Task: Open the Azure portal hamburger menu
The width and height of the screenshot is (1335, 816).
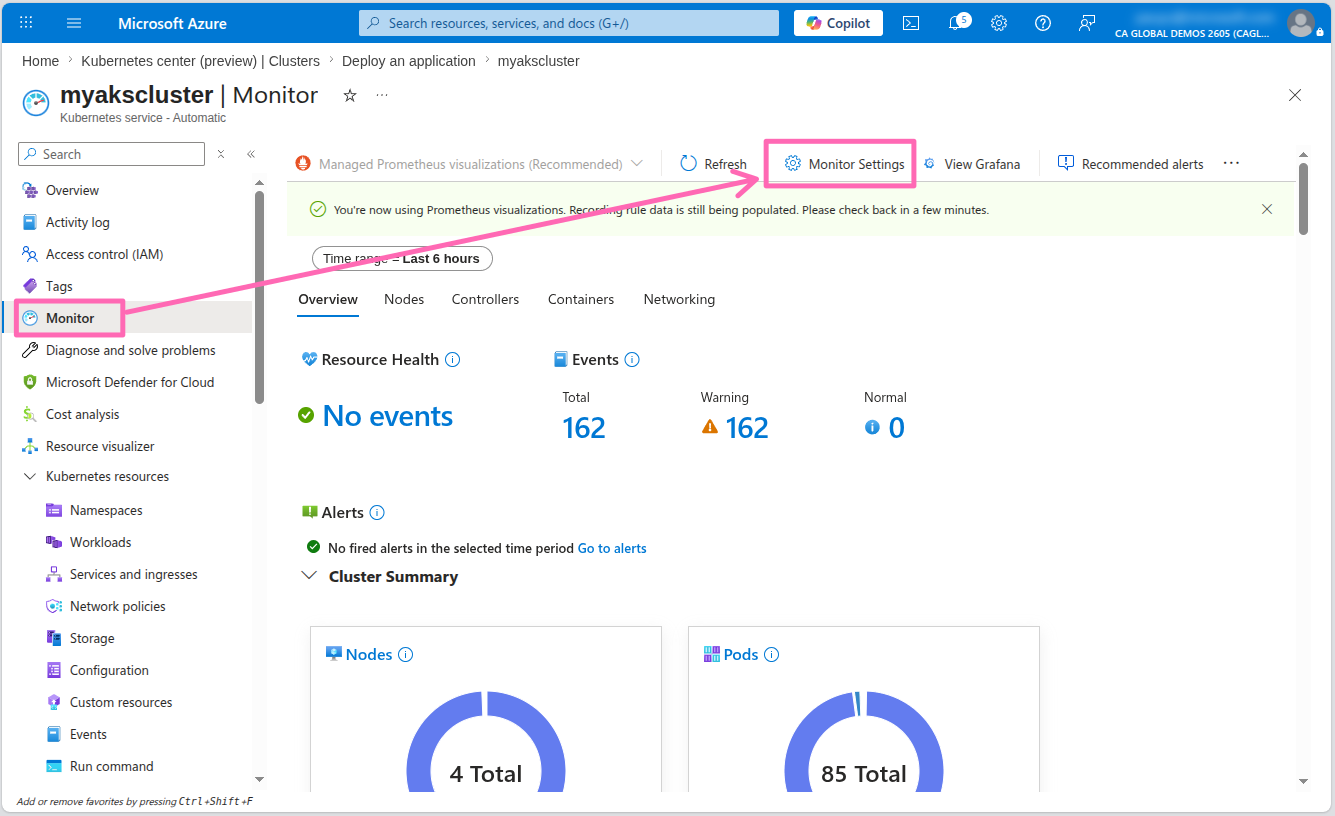Action: tap(74, 23)
